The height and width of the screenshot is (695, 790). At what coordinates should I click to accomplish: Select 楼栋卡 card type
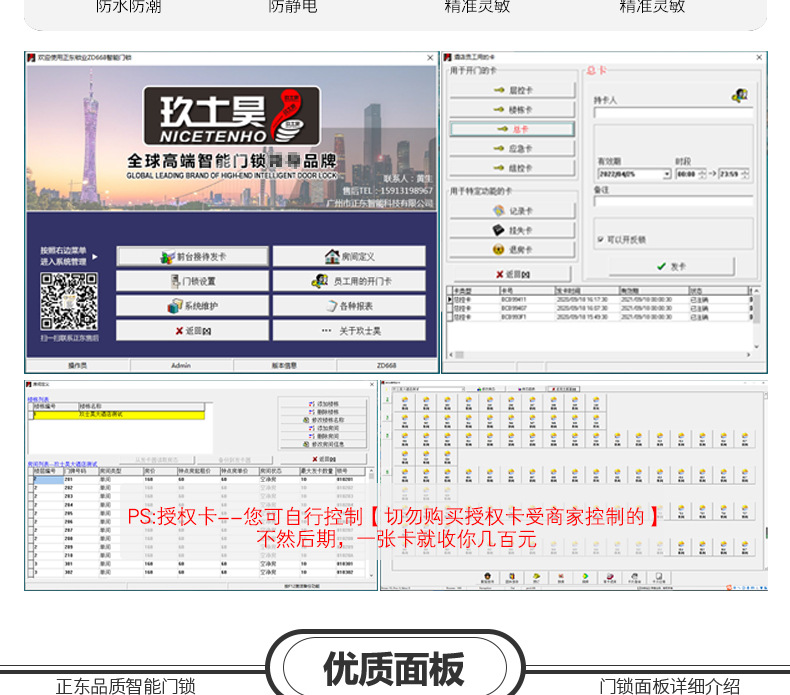point(512,110)
